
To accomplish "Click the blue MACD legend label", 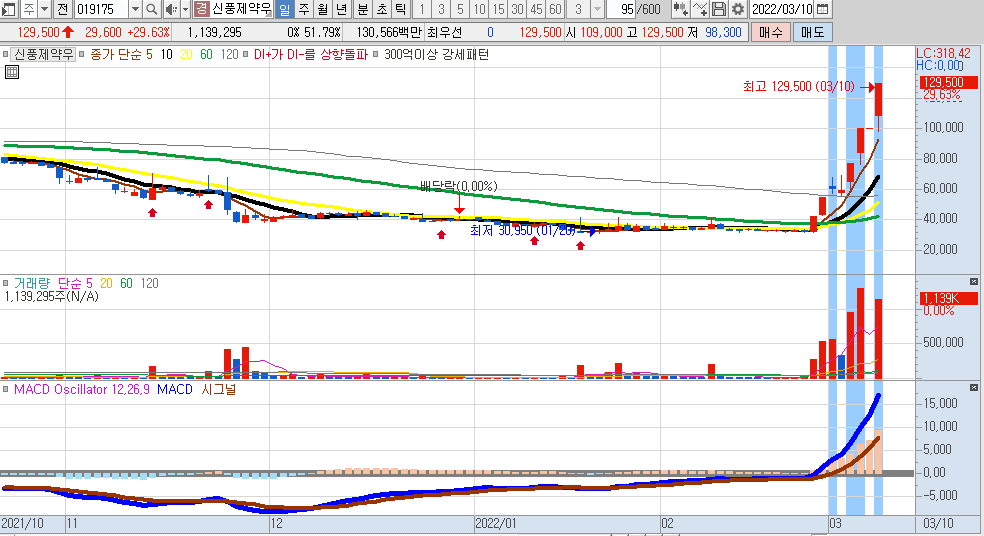I will pos(174,390).
